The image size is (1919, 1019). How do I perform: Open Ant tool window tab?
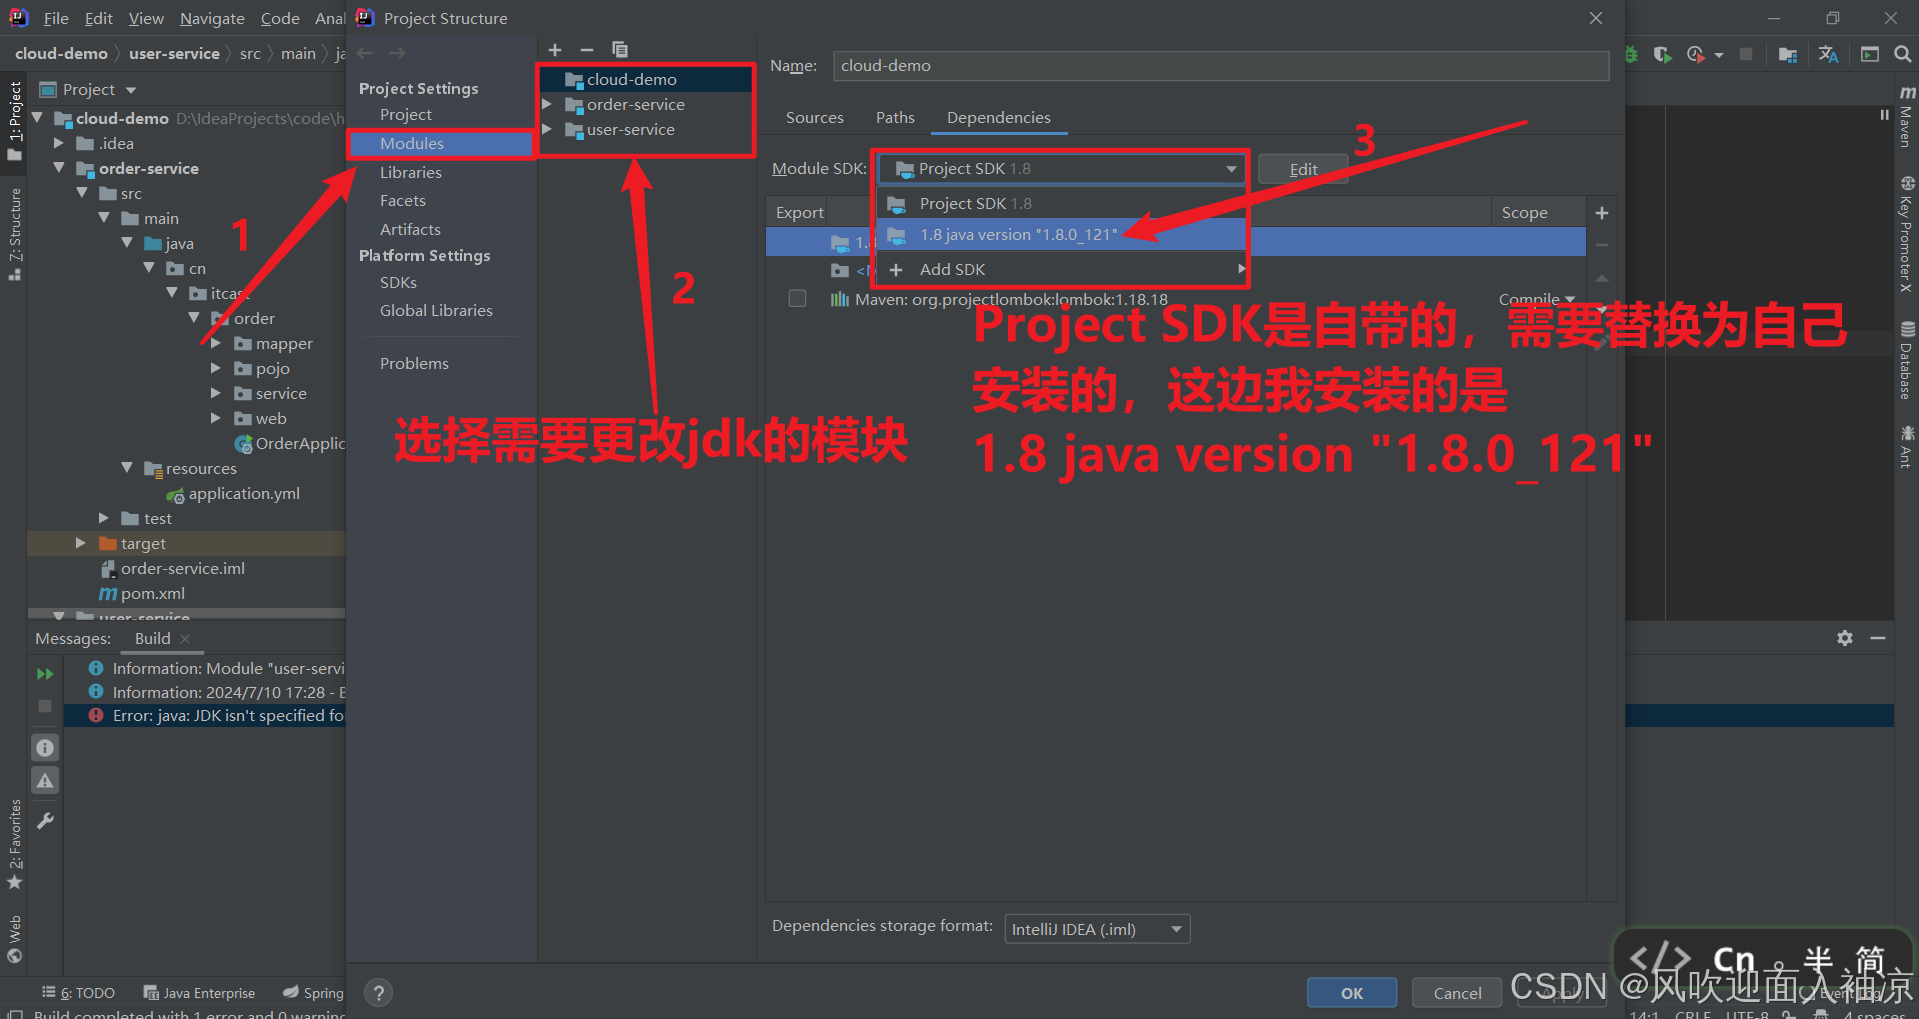[1907, 446]
